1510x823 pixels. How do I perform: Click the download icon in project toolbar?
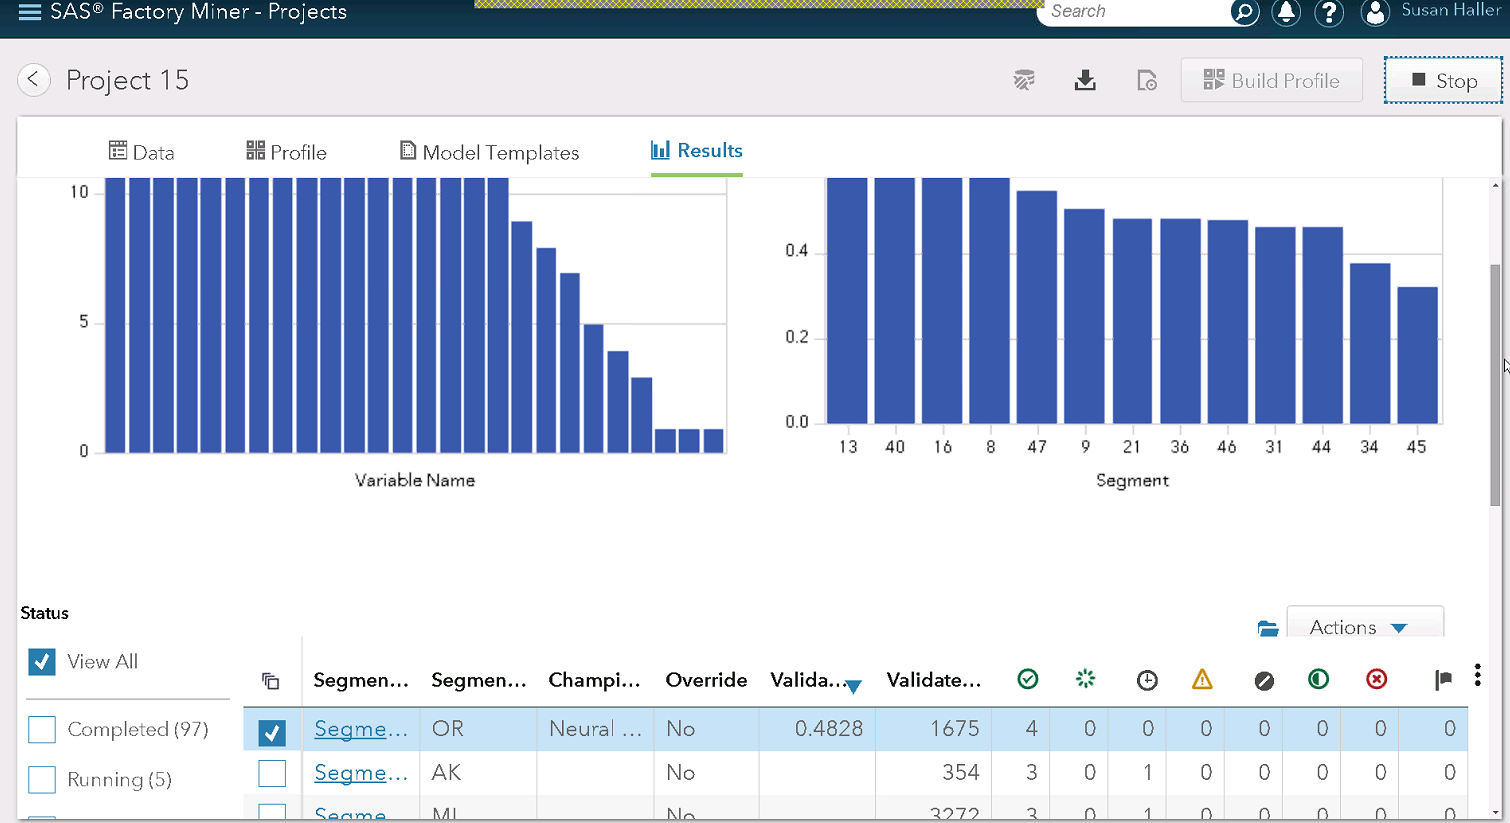click(1085, 80)
